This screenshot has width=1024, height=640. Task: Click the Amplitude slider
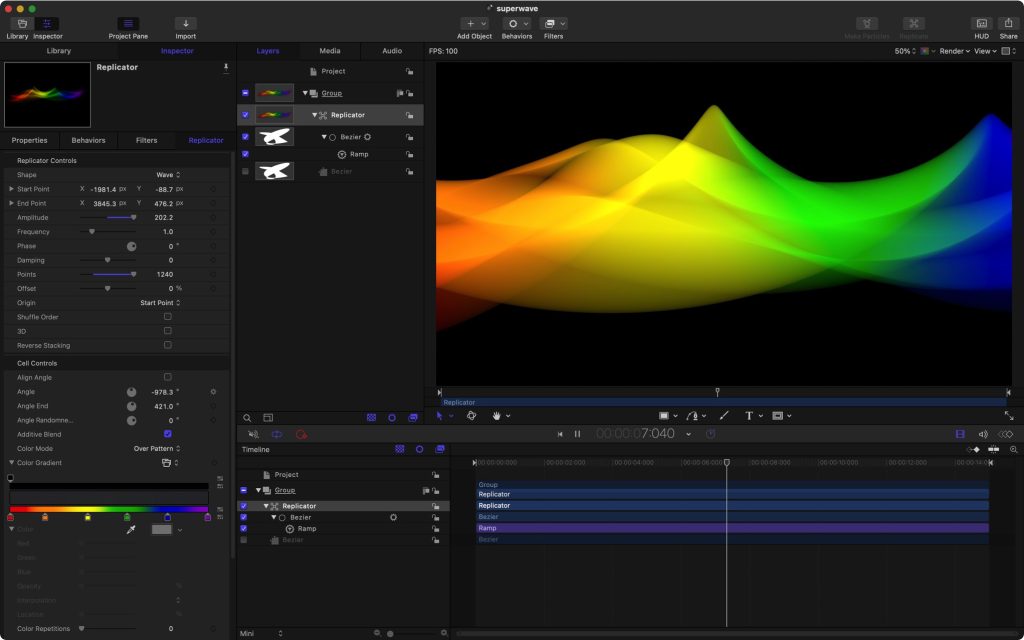click(108, 217)
